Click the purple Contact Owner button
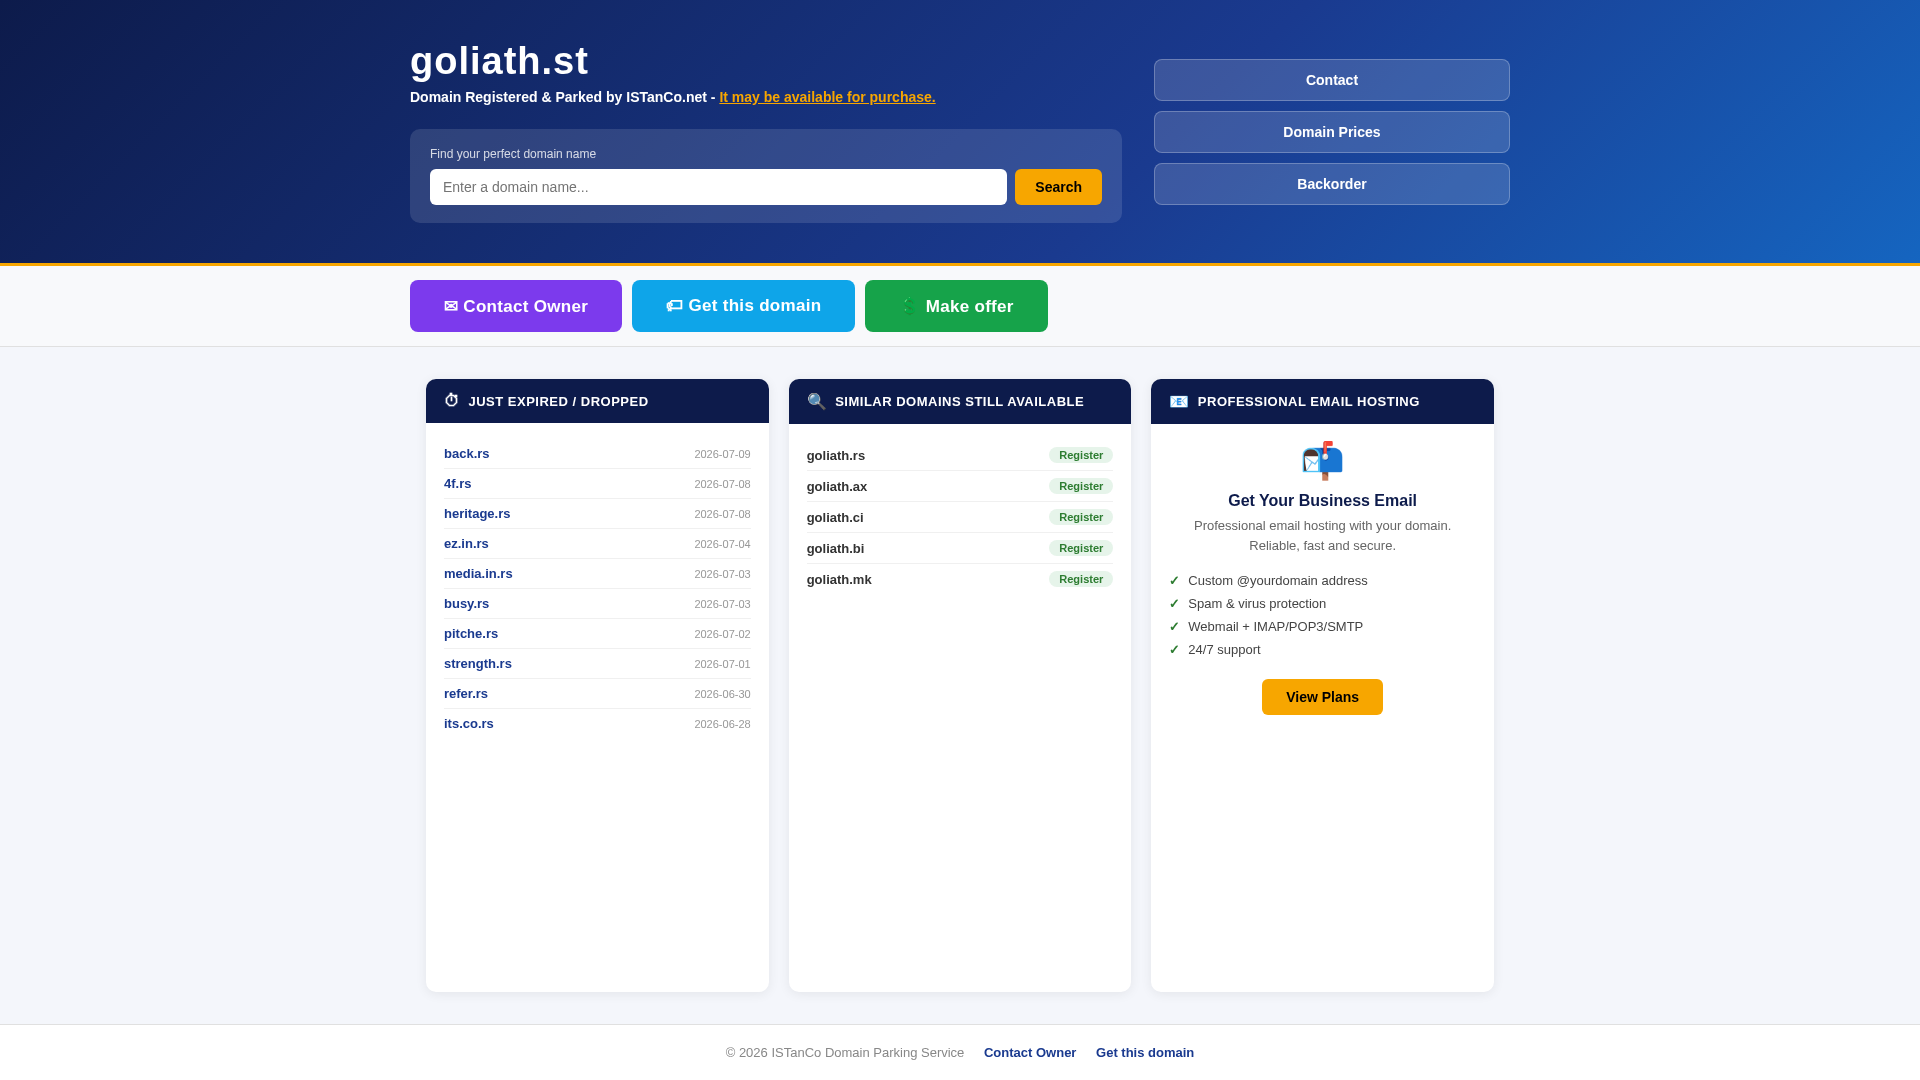The height and width of the screenshot is (1080, 1920). (516, 306)
